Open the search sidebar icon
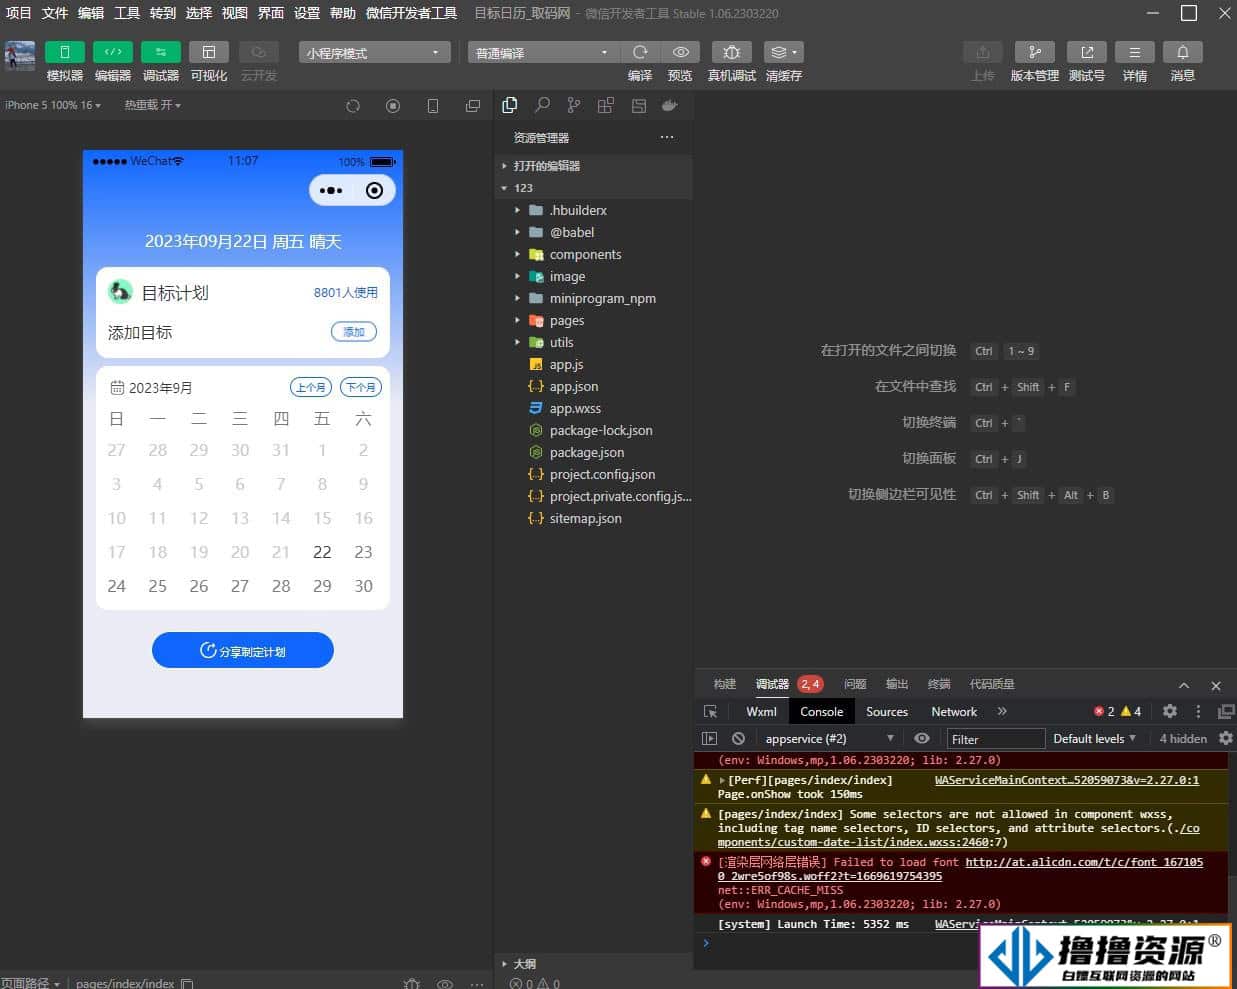The image size is (1237, 989). coord(542,105)
